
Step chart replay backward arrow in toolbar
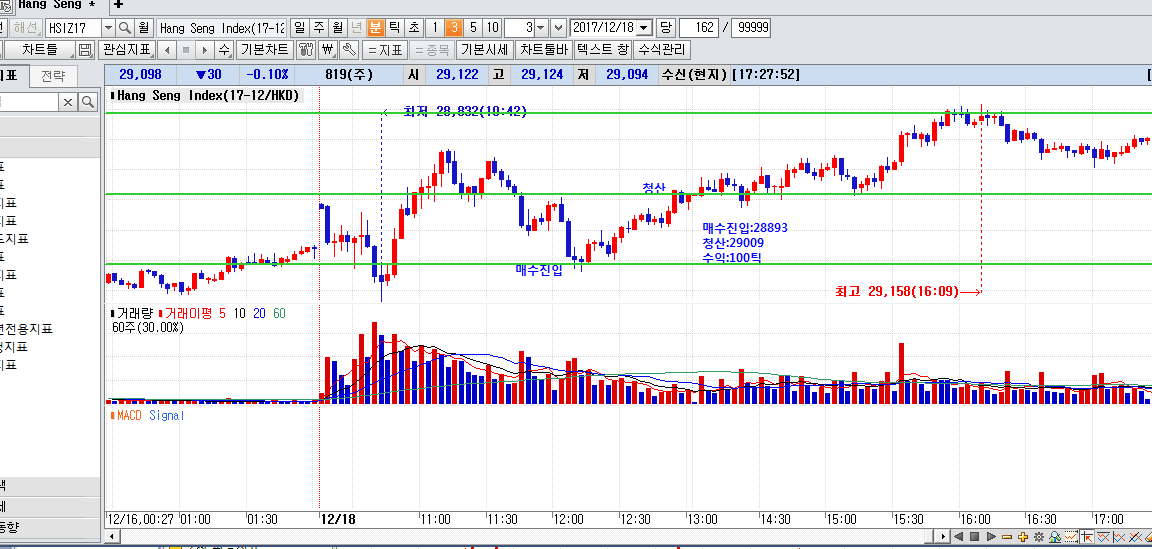click(x=168, y=50)
